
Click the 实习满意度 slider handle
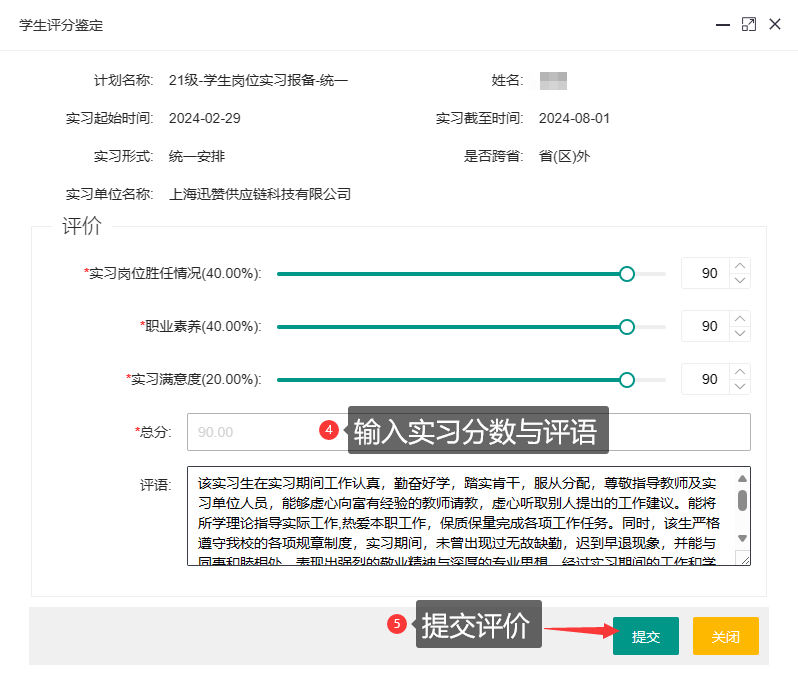coord(627,379)
